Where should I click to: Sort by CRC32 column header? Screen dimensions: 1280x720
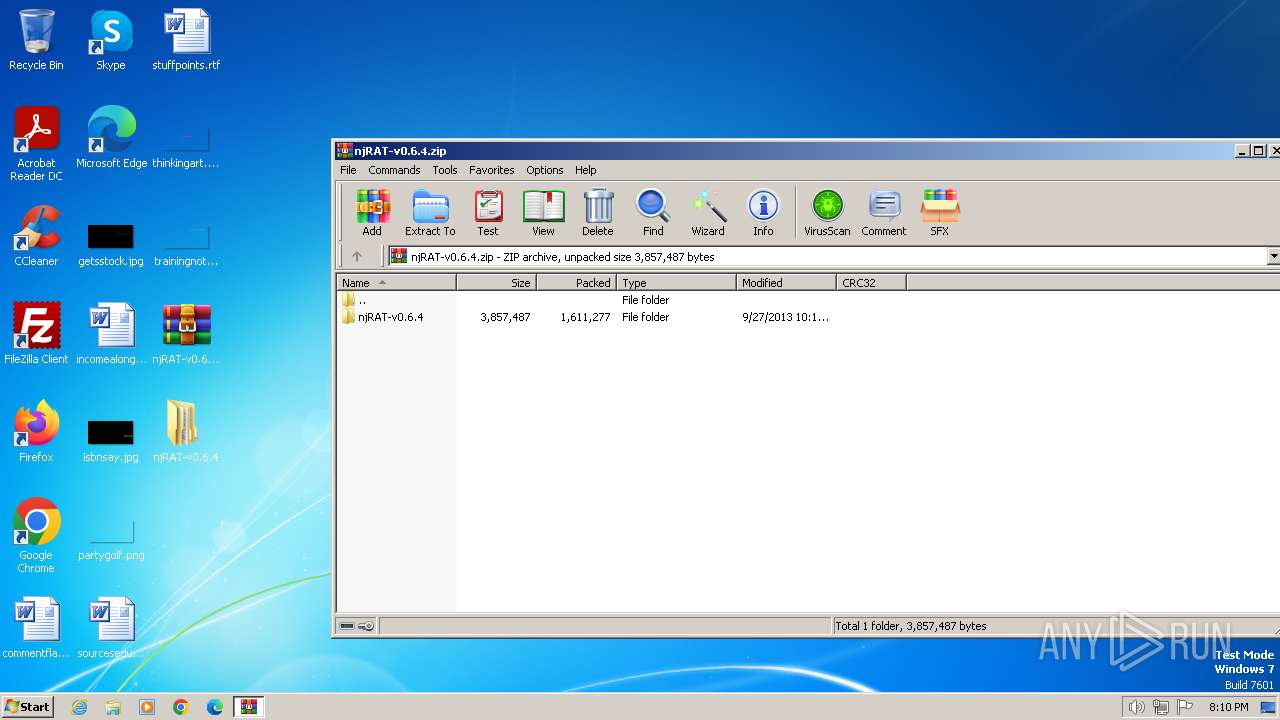tap(872, 283)
